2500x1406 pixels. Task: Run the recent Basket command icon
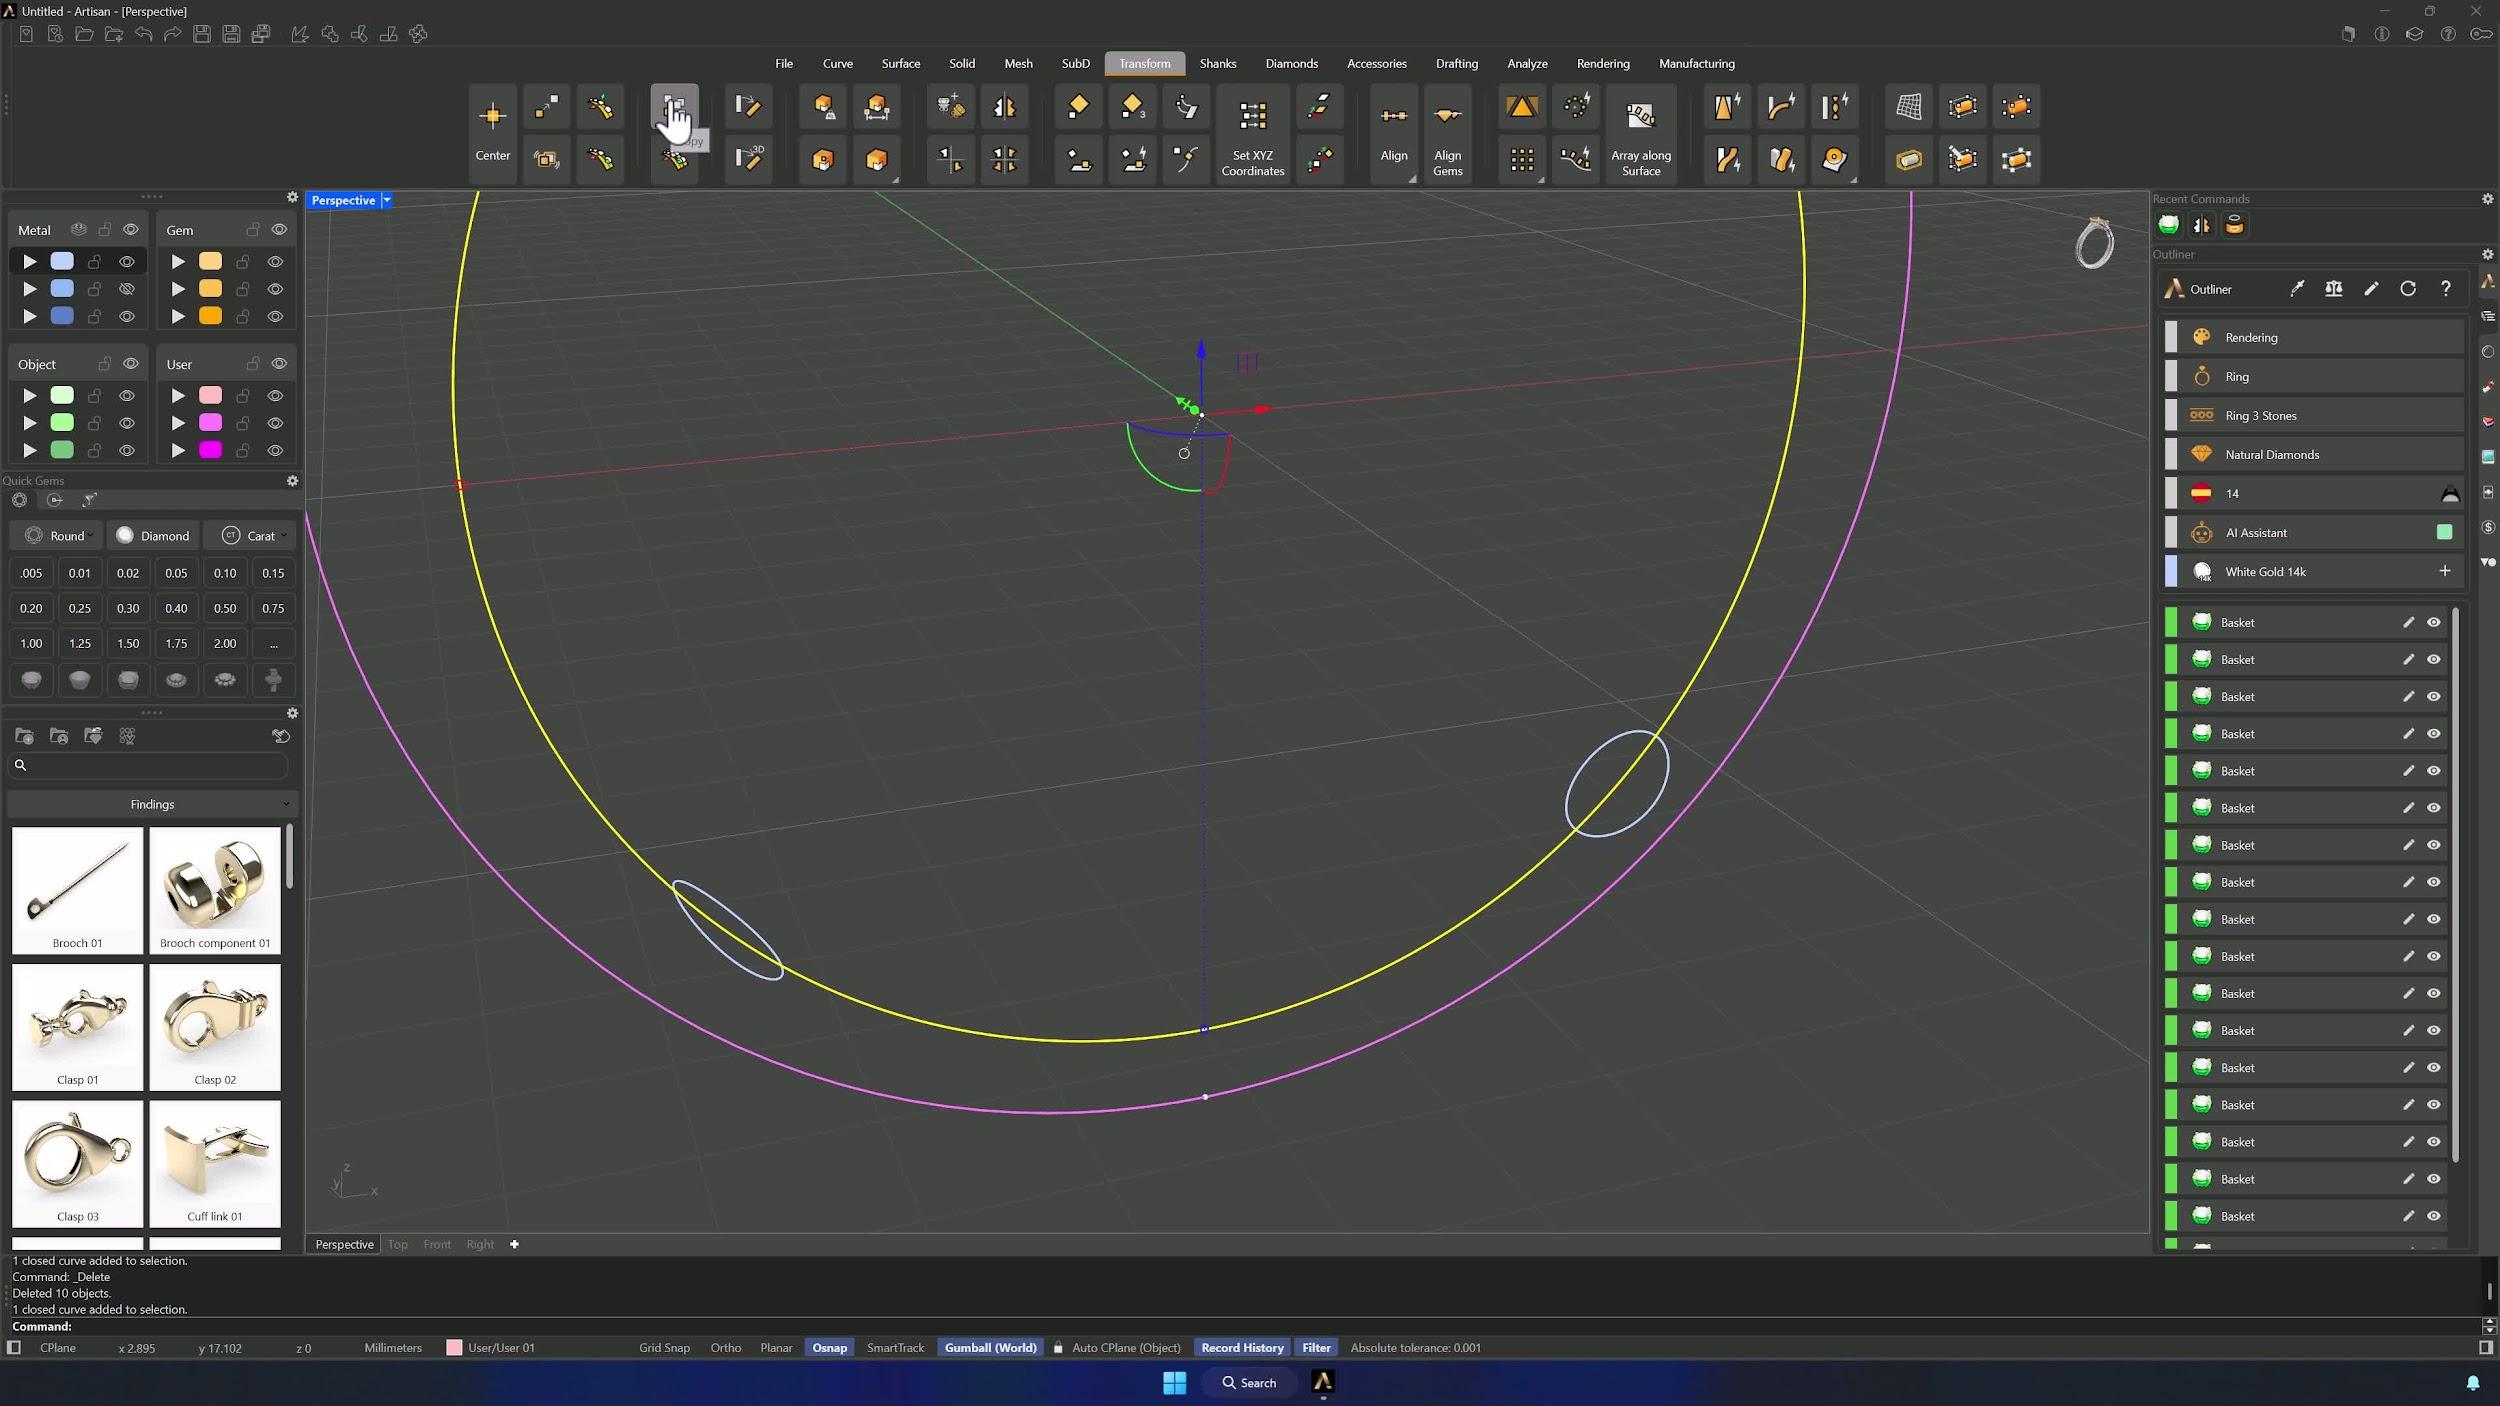tap(2168, 225)
